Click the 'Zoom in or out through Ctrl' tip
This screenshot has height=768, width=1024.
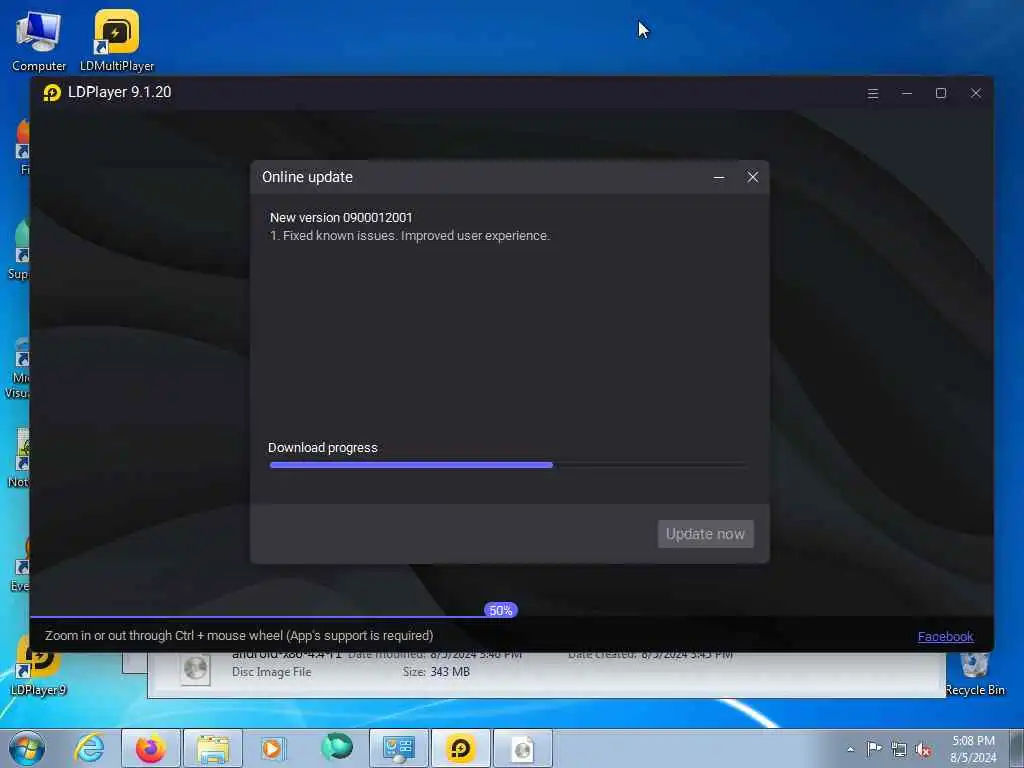(x=239, y=635)
